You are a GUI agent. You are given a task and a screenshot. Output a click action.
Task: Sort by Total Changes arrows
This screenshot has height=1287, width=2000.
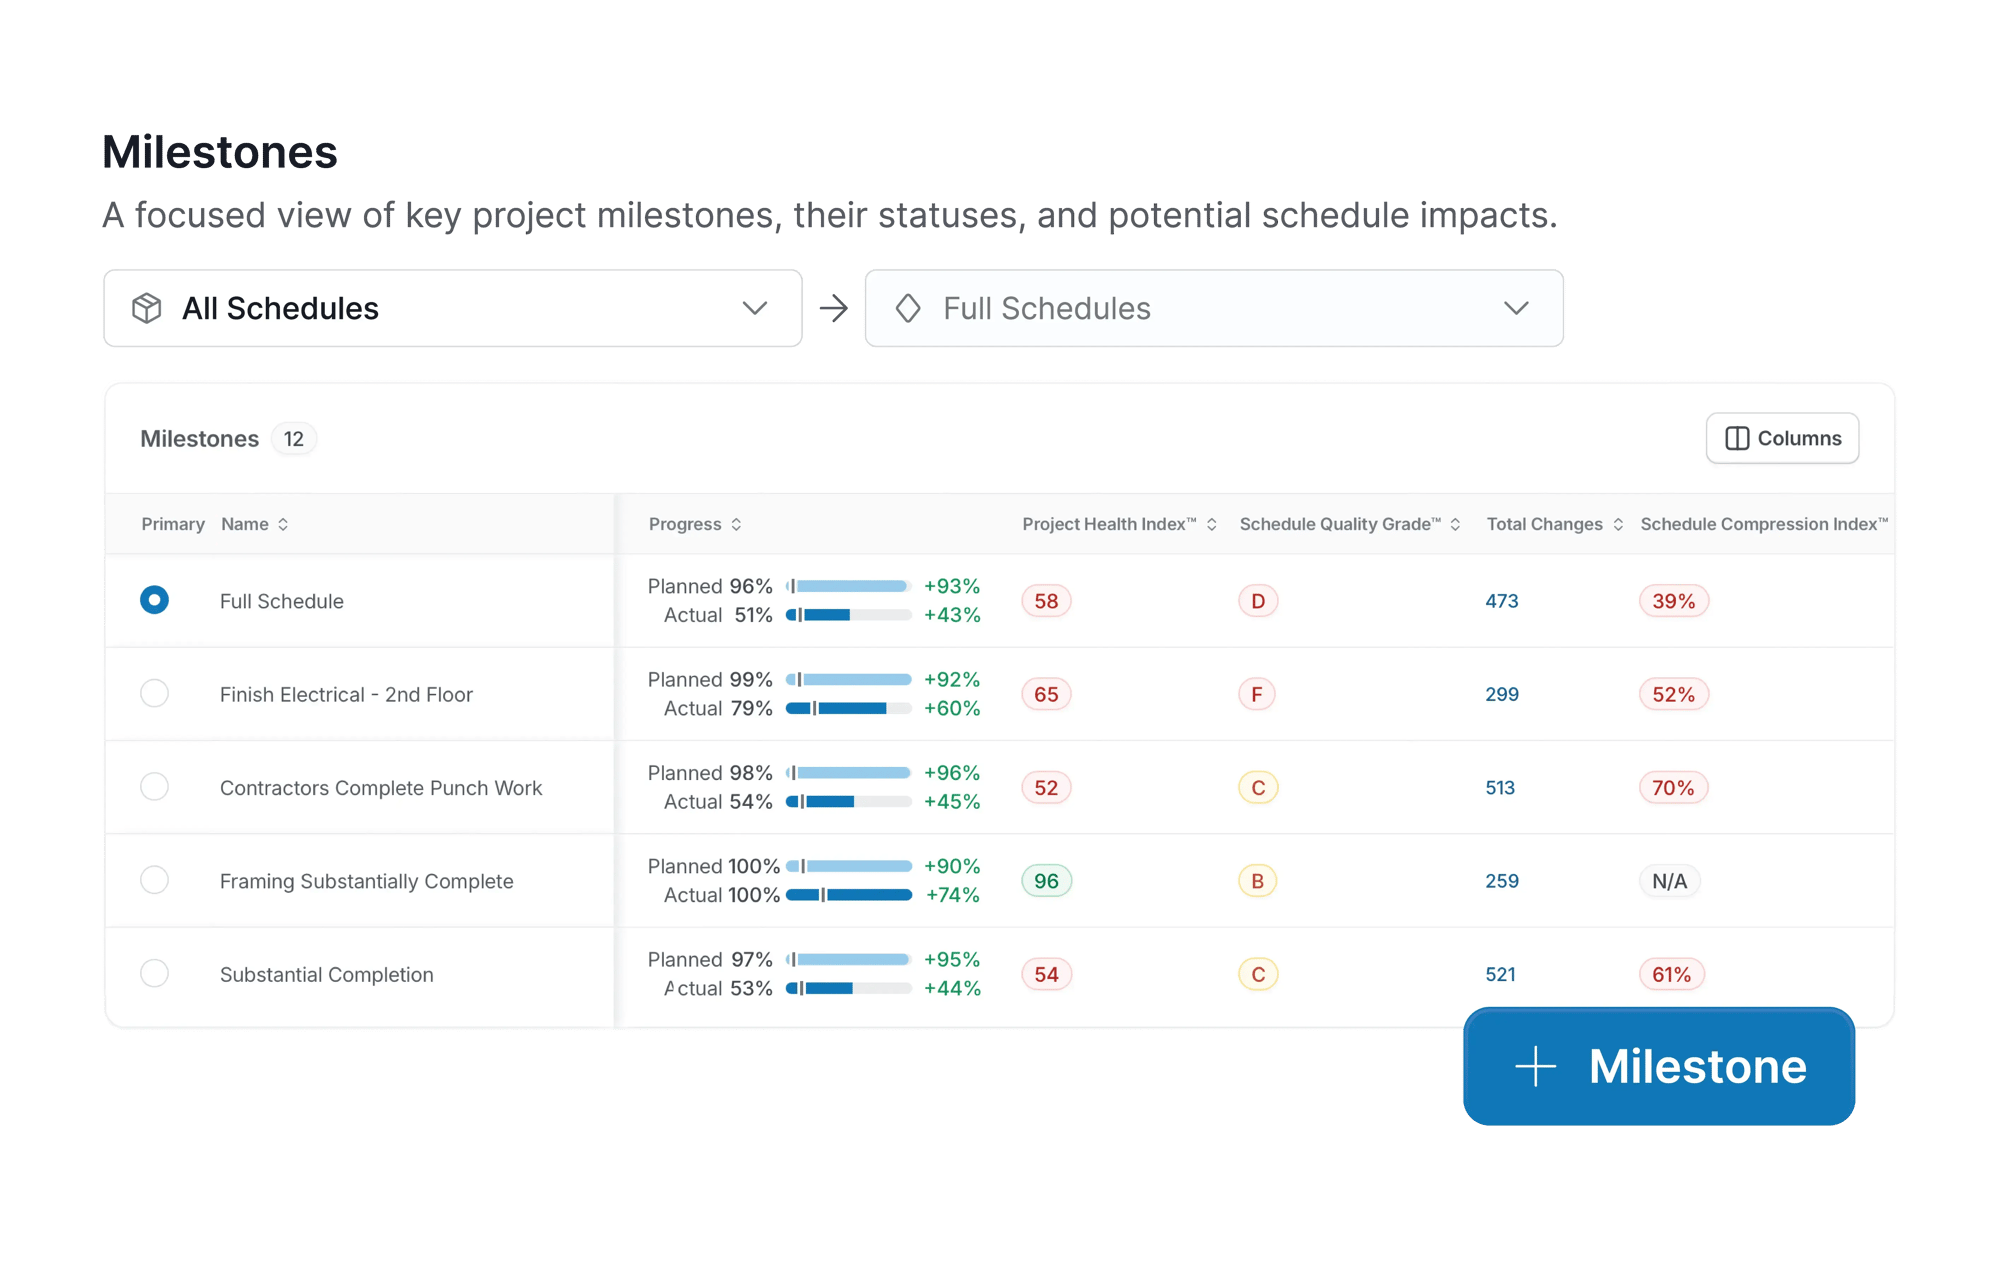click(1617, 524)
